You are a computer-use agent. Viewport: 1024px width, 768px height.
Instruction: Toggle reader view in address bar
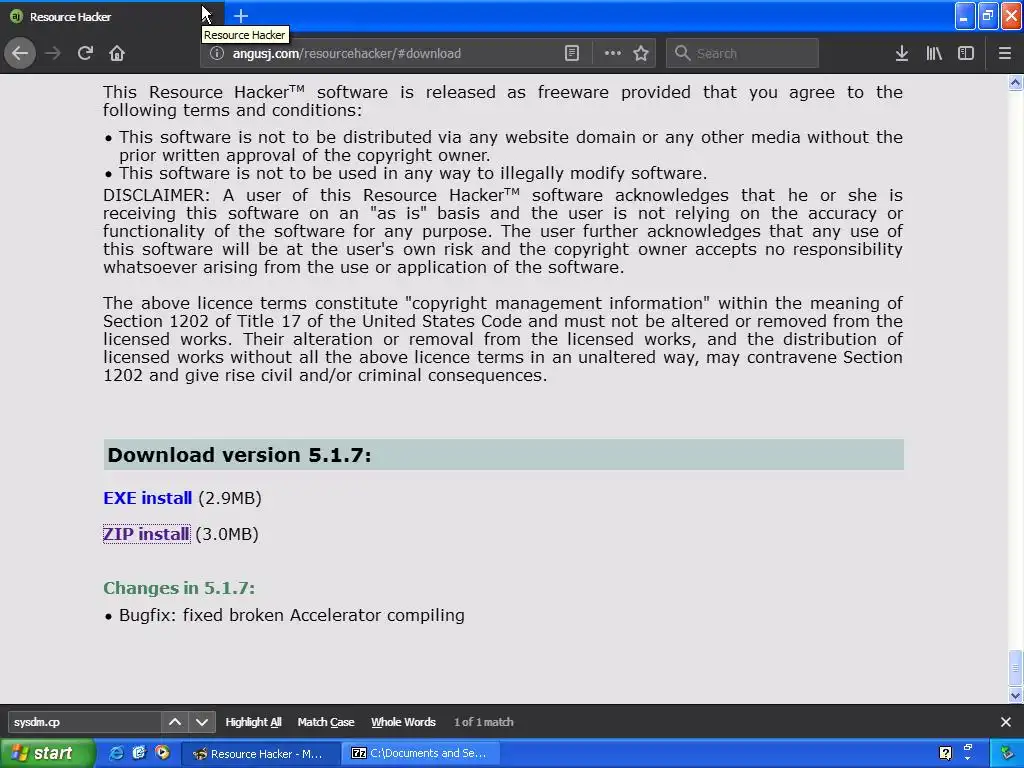(x=571, y=54)
